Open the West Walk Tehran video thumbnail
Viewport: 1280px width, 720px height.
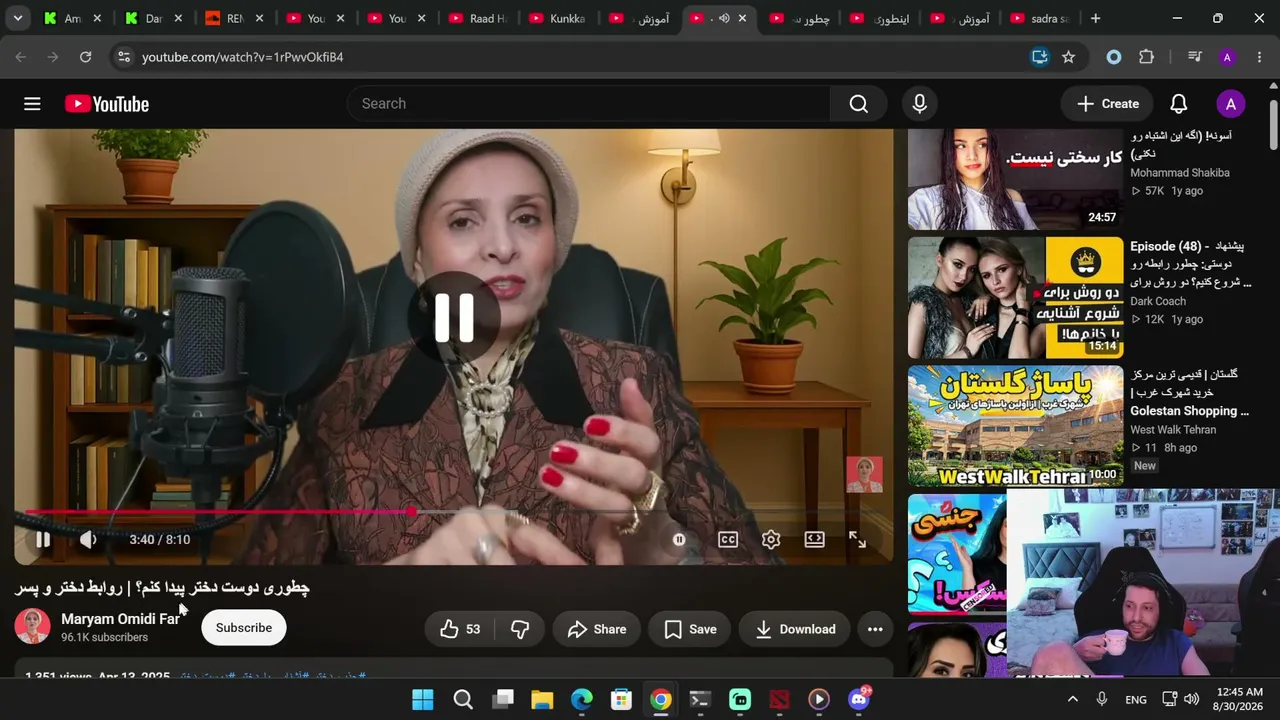click(x=1015, y=426)
